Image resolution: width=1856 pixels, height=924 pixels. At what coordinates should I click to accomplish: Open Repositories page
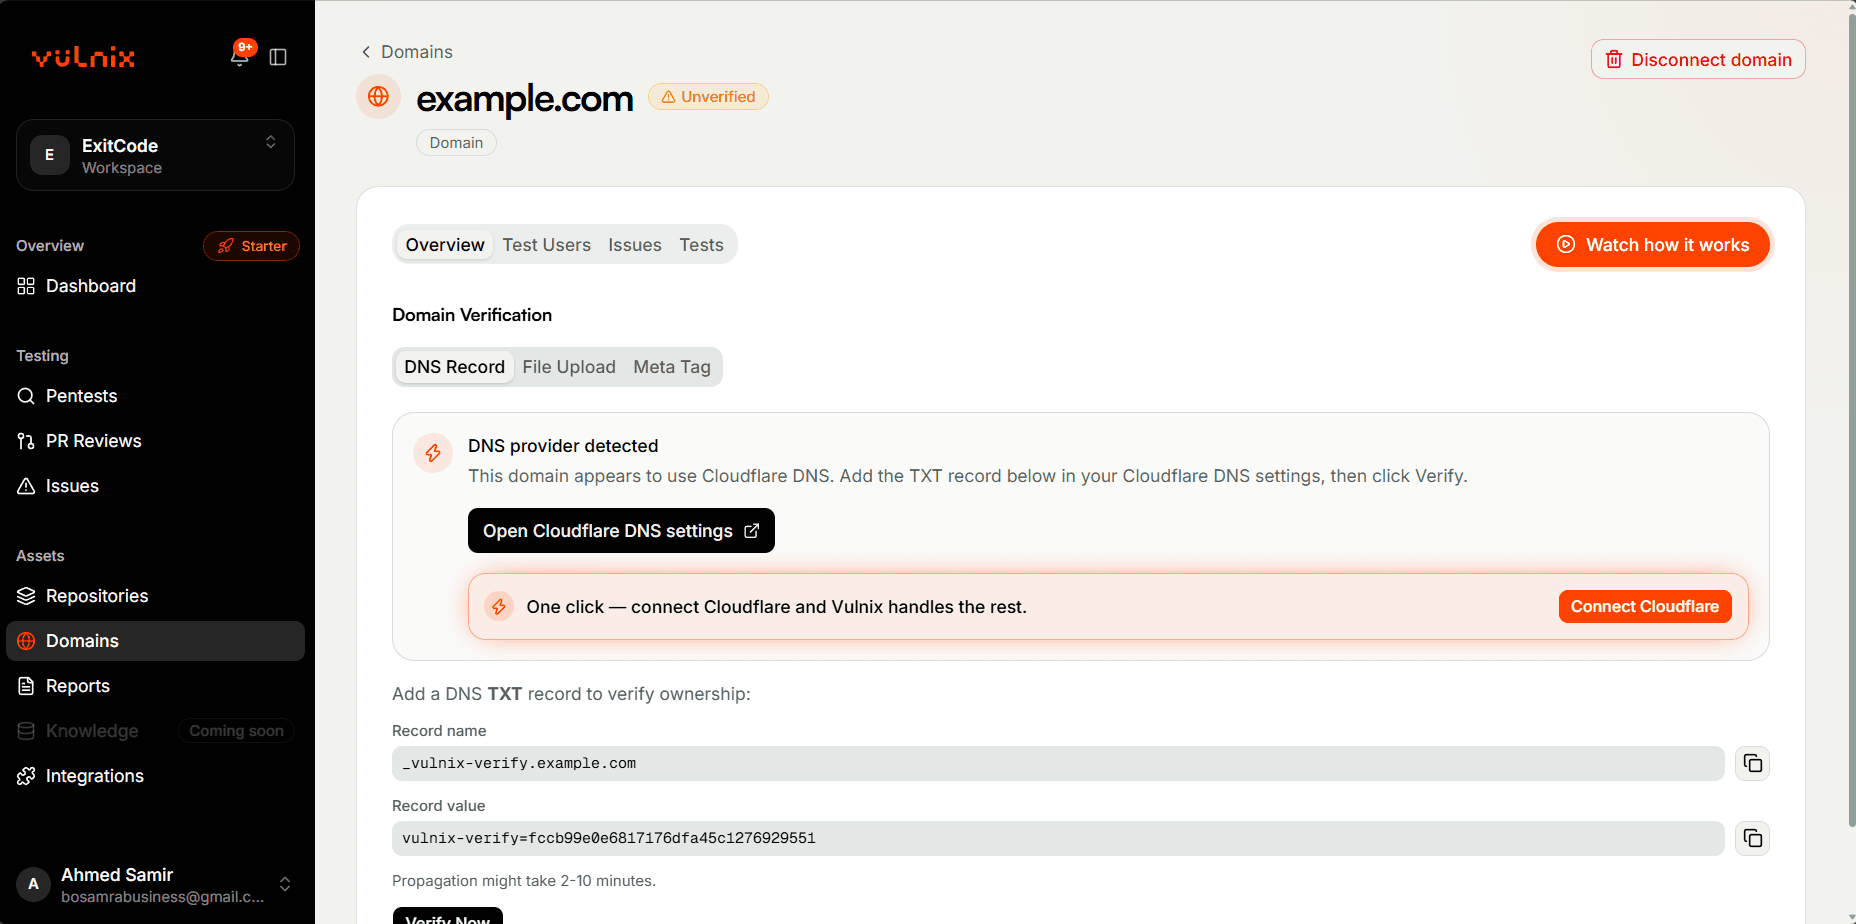155,596
